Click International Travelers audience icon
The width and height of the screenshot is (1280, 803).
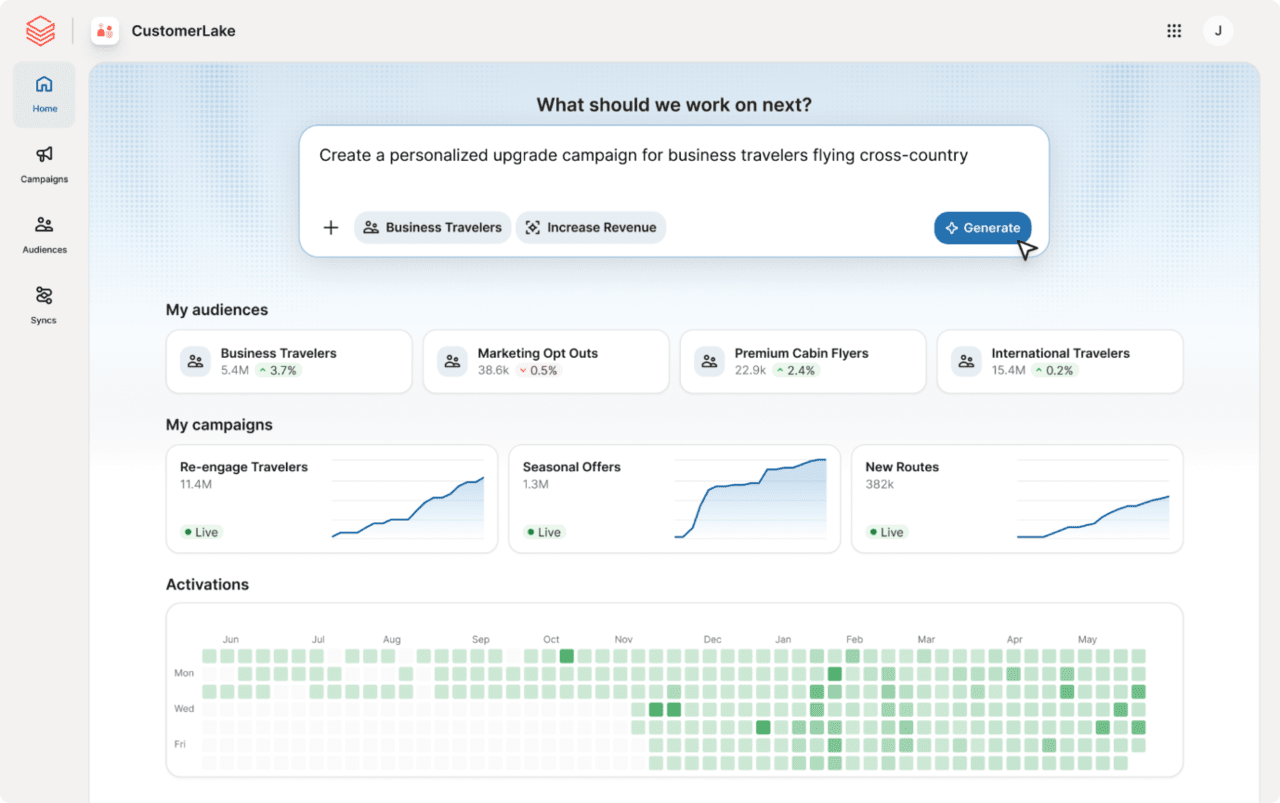pos(966,361)
